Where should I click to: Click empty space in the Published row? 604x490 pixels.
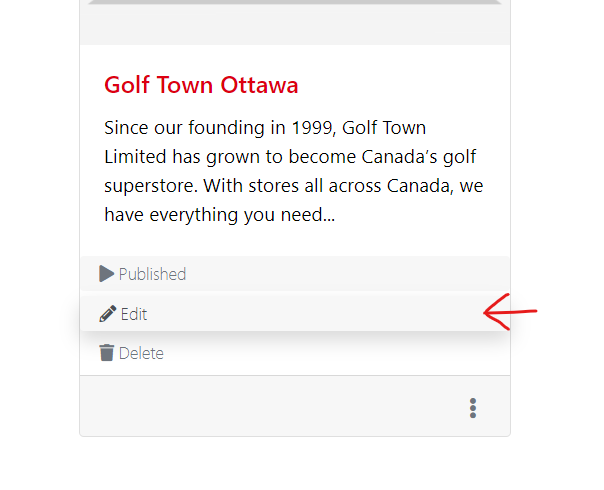(347, 274)
